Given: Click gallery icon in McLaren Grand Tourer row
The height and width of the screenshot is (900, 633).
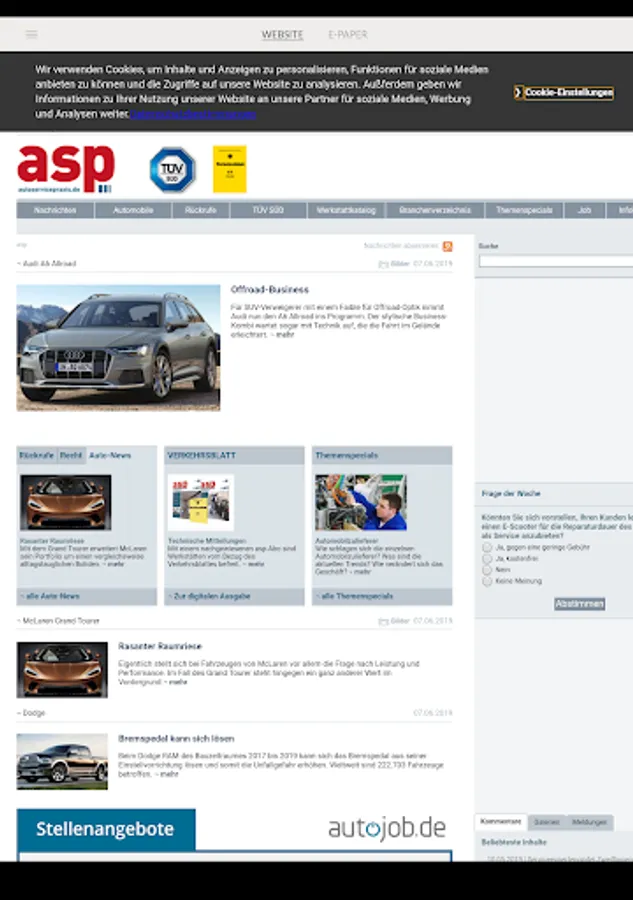Looking at the screenshot, I should pyautogui.click(x=383, y=621).
